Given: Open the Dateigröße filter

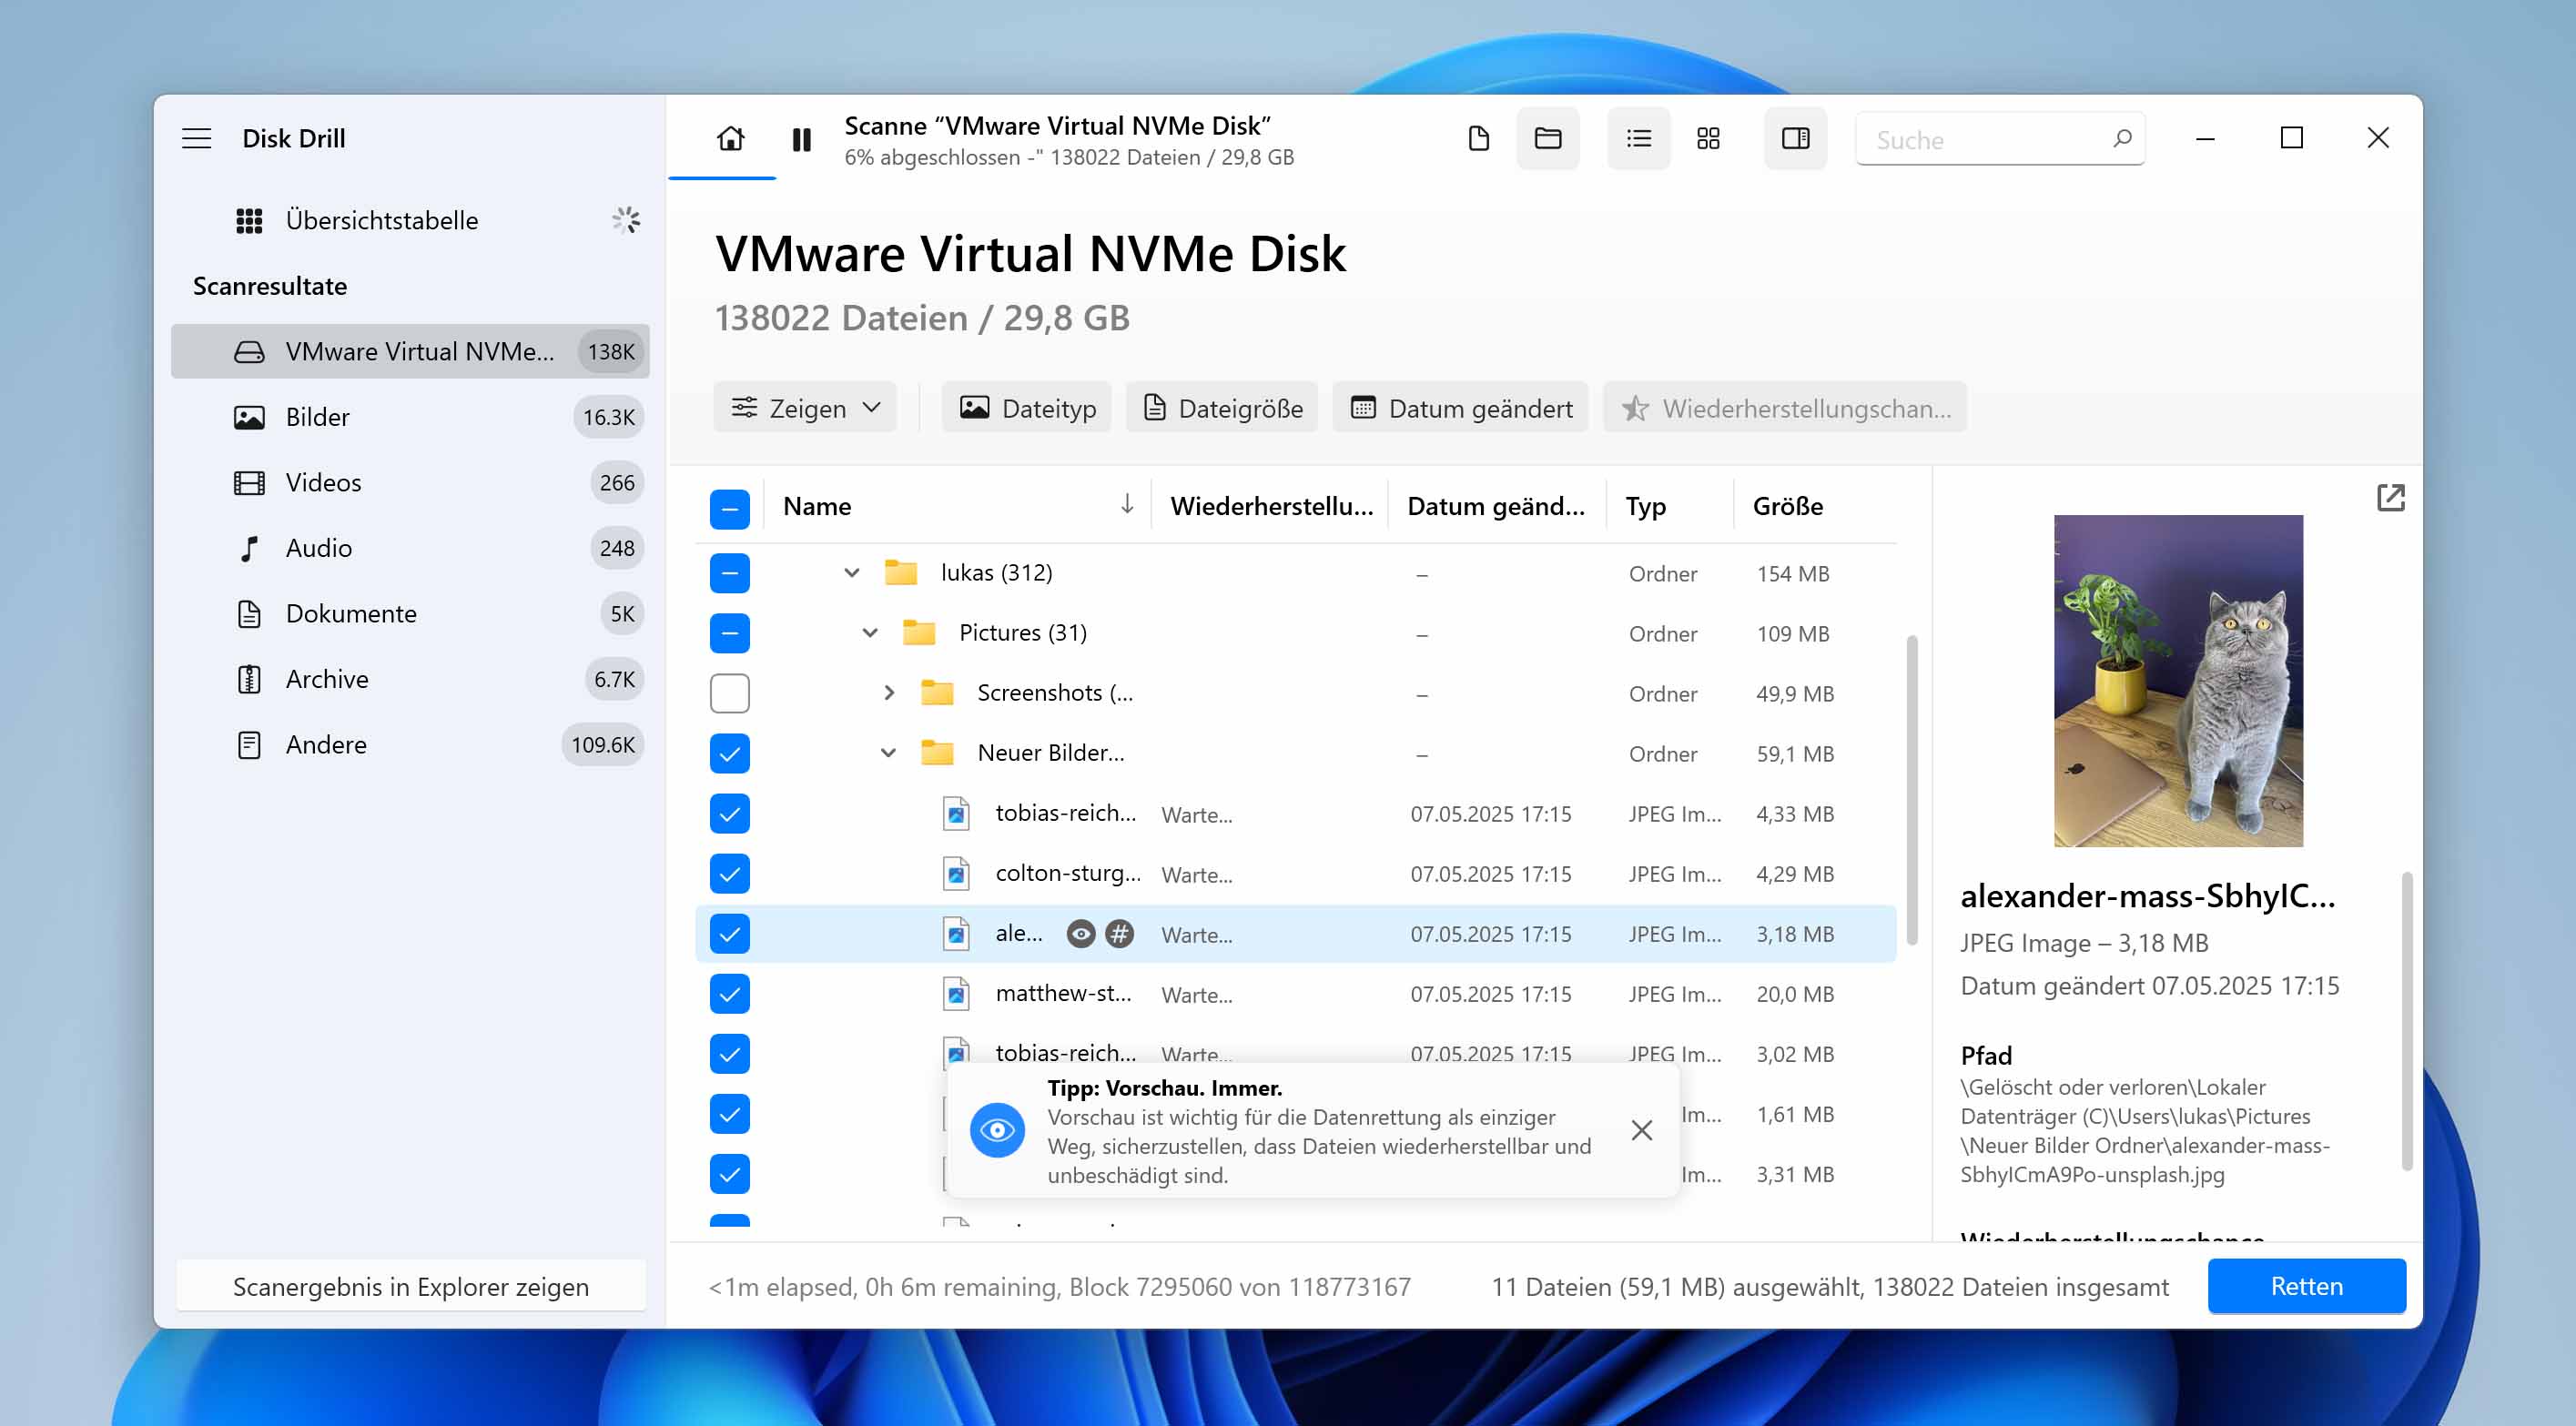Looking at the screenshot, I should [1222, 408].
